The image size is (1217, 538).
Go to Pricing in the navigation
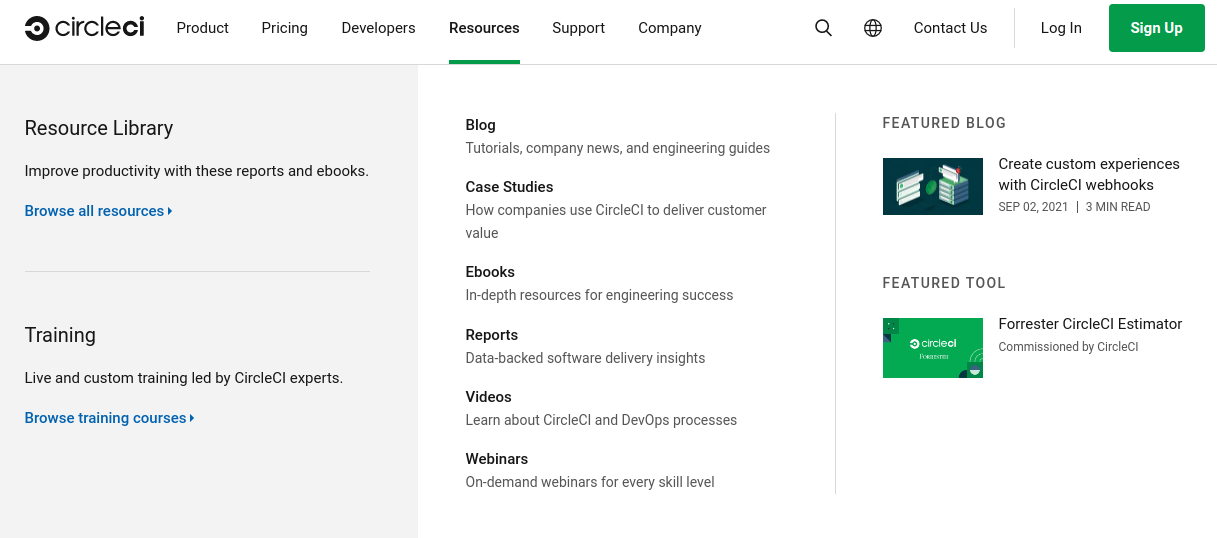285,28
